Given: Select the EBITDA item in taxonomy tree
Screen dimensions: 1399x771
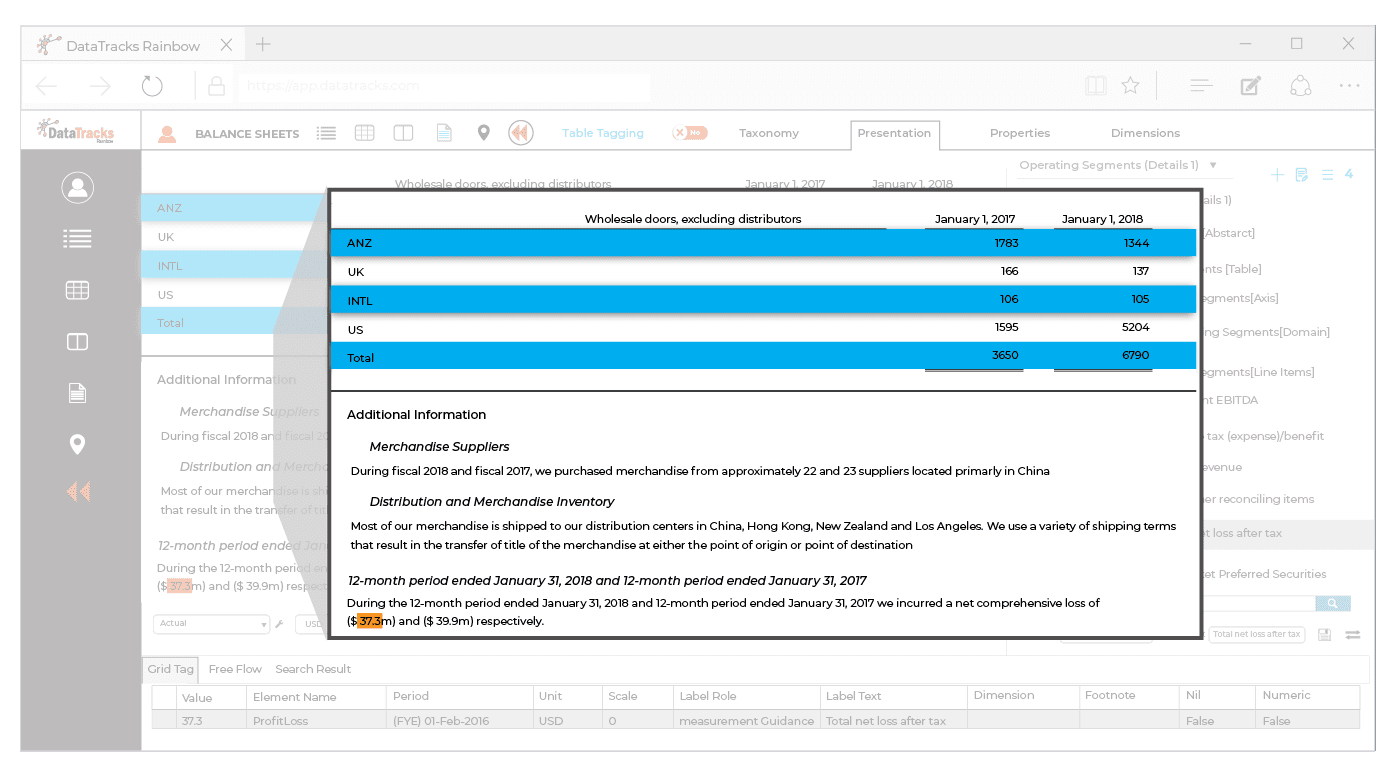Looking at the screenshot, I should (1229, 400).
